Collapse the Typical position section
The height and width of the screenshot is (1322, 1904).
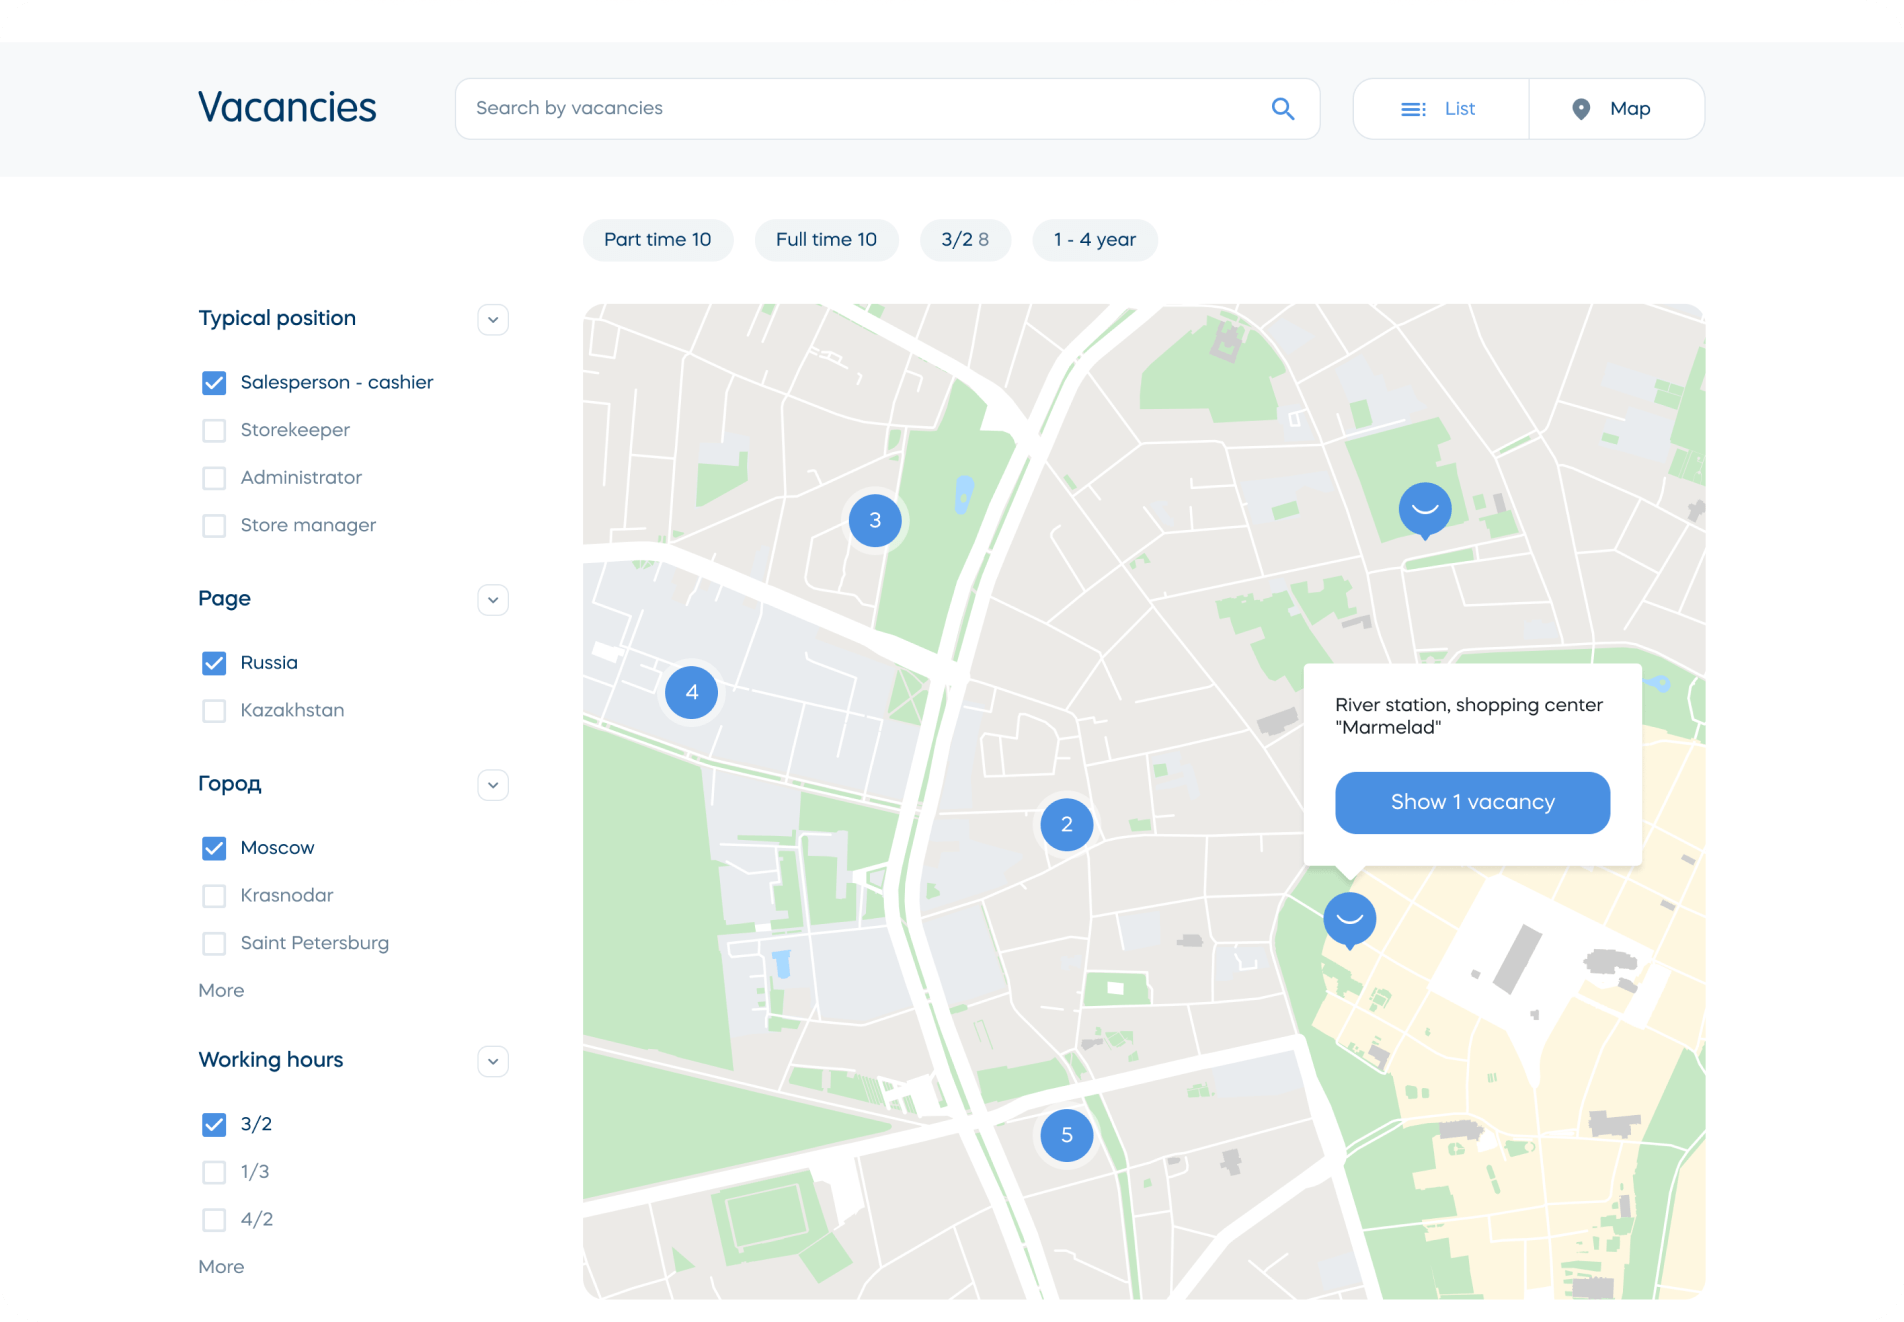tap(492, 320)
